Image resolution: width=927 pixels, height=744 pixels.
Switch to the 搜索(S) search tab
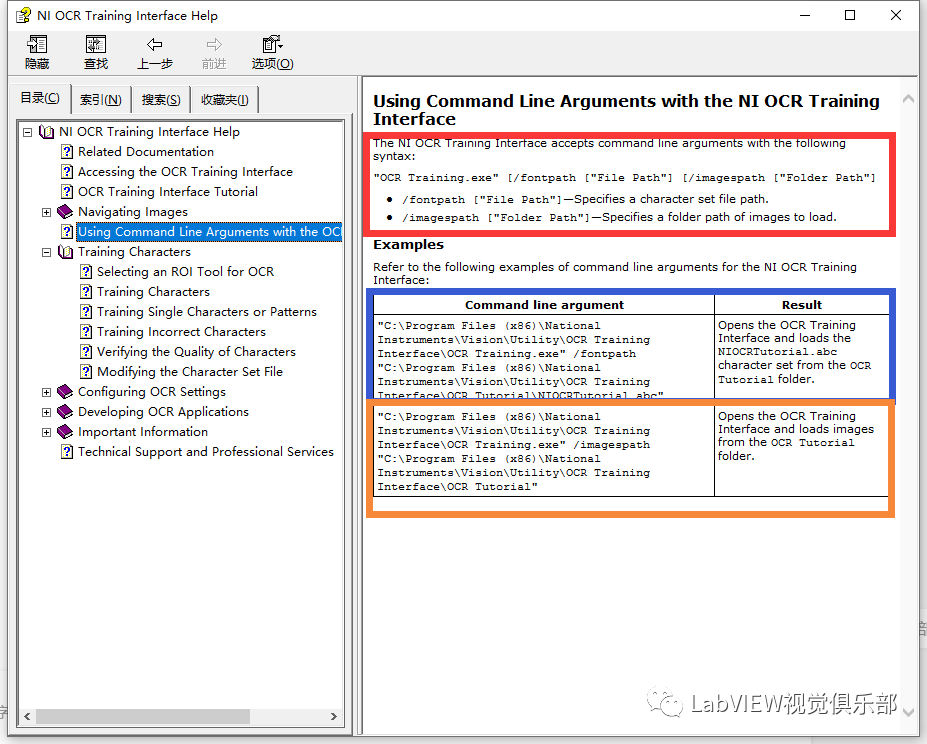click(x=161, y=100)
